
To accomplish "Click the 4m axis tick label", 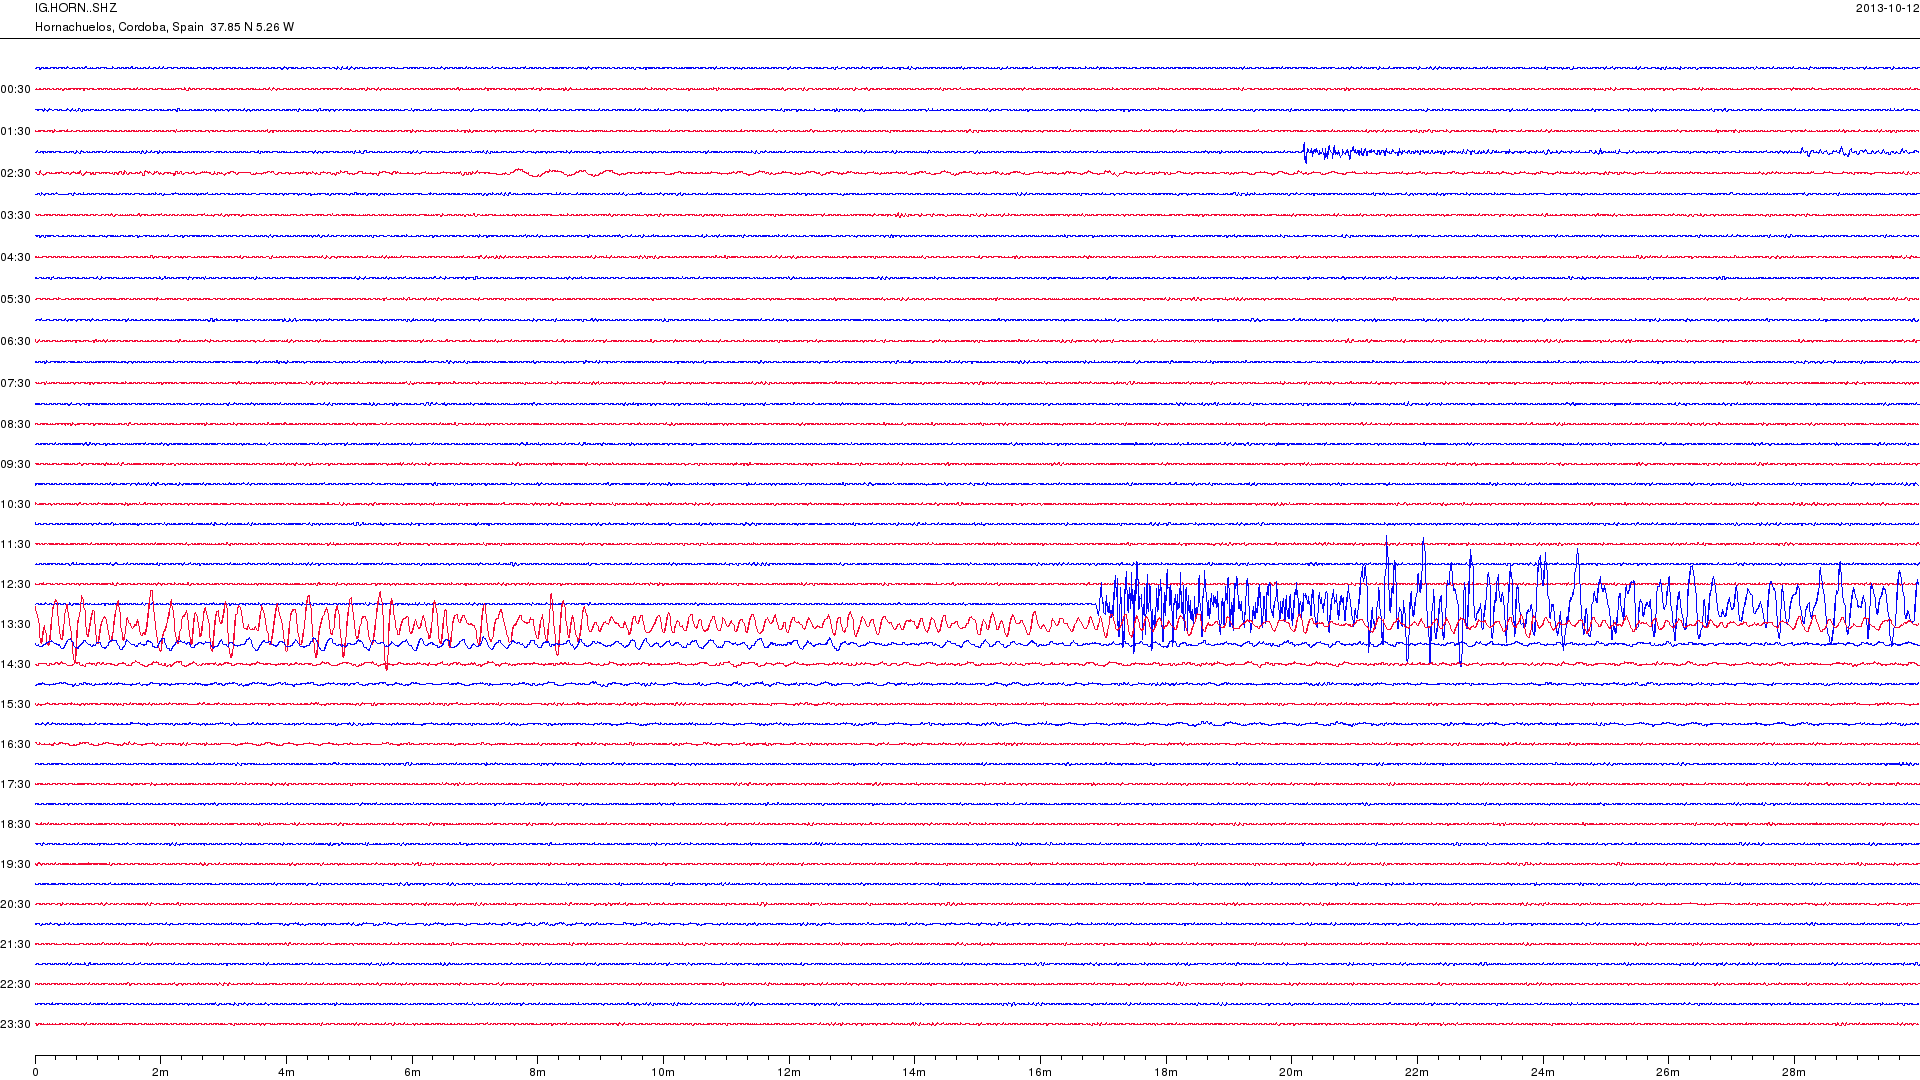I will [286, 1072].
